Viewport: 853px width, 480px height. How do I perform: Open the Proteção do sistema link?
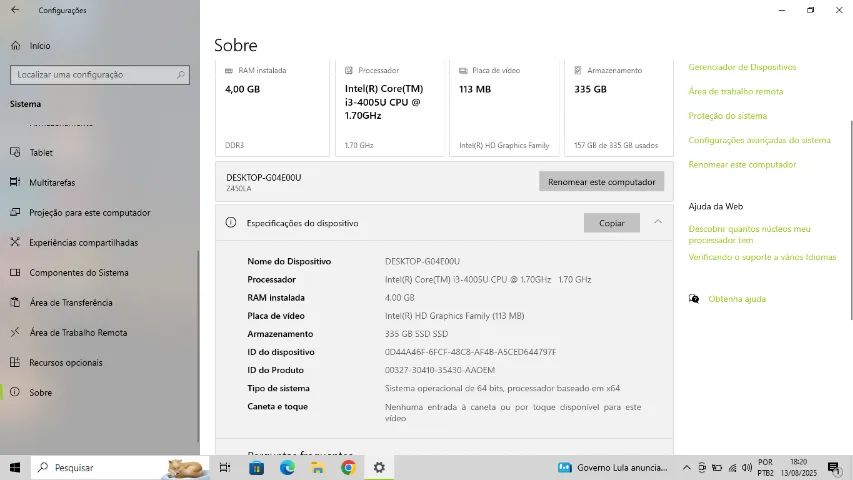tap(727, 116)
